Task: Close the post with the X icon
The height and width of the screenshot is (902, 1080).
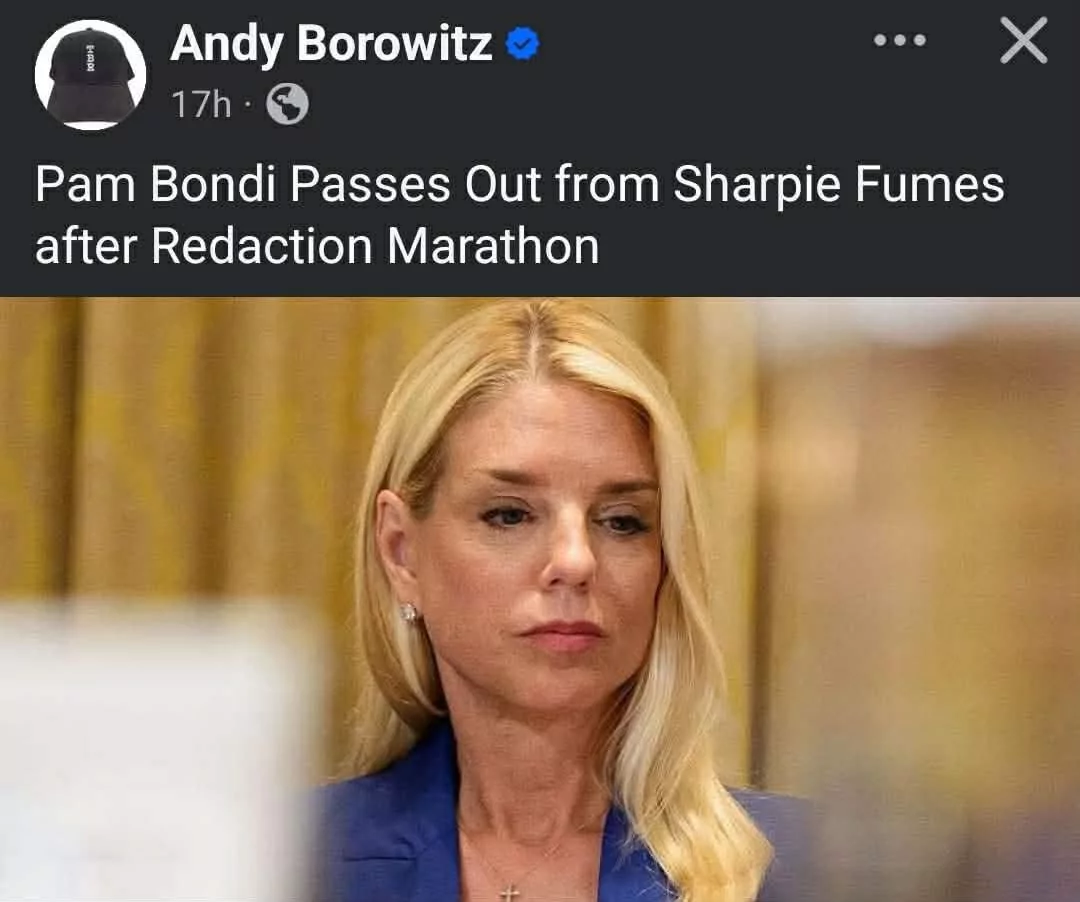Action: click(1024, 41)
